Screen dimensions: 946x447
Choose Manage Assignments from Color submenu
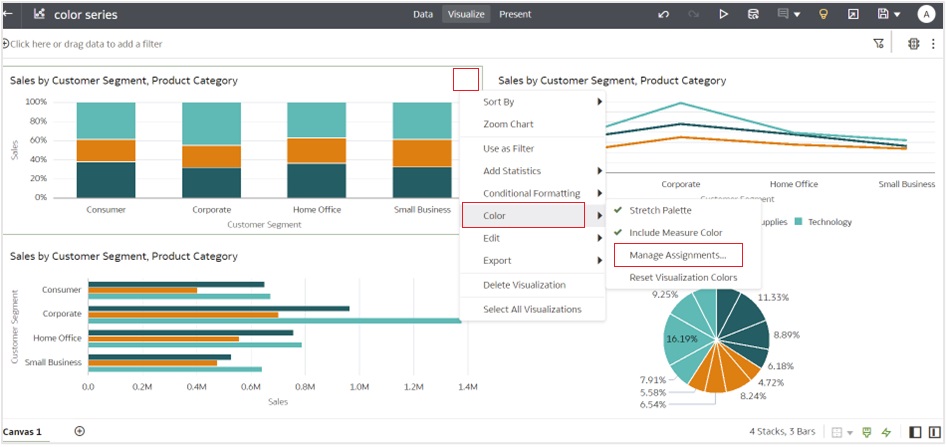pos(678,256)
